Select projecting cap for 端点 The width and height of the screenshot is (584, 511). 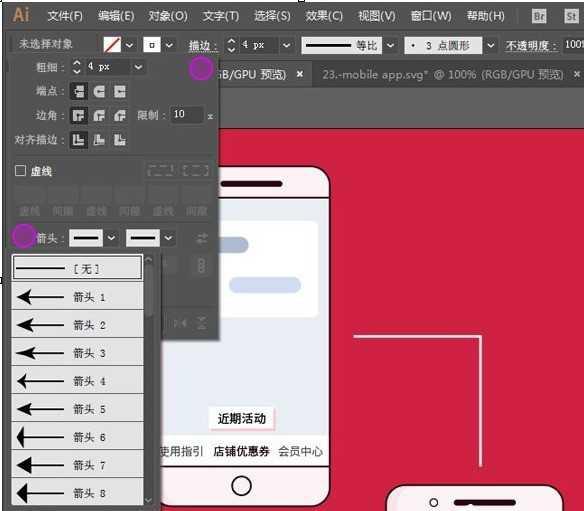(x=120, y=91)
